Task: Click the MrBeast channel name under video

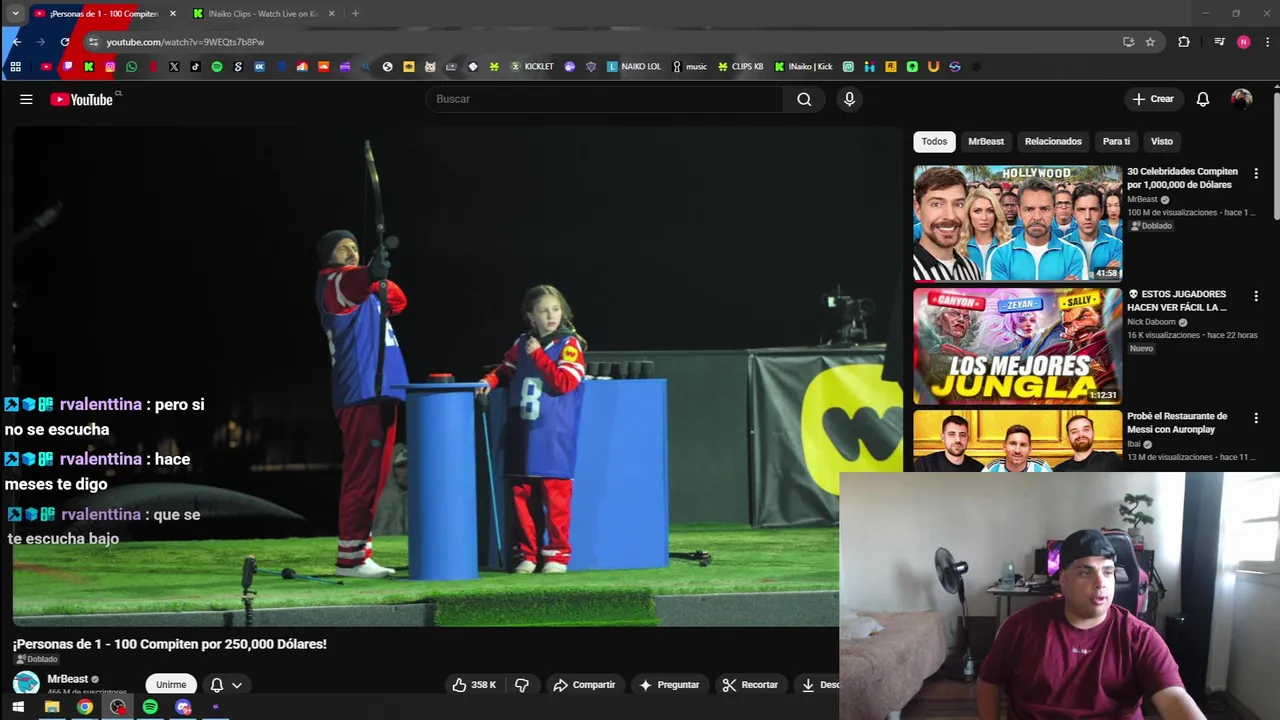Action: click(x=68, y=679)
